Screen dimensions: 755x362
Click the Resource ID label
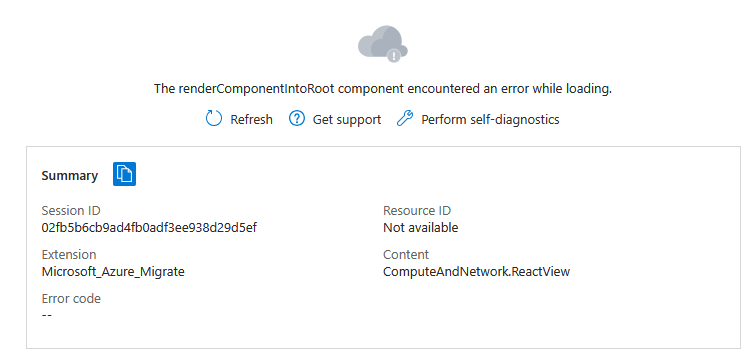click(417, 211)
